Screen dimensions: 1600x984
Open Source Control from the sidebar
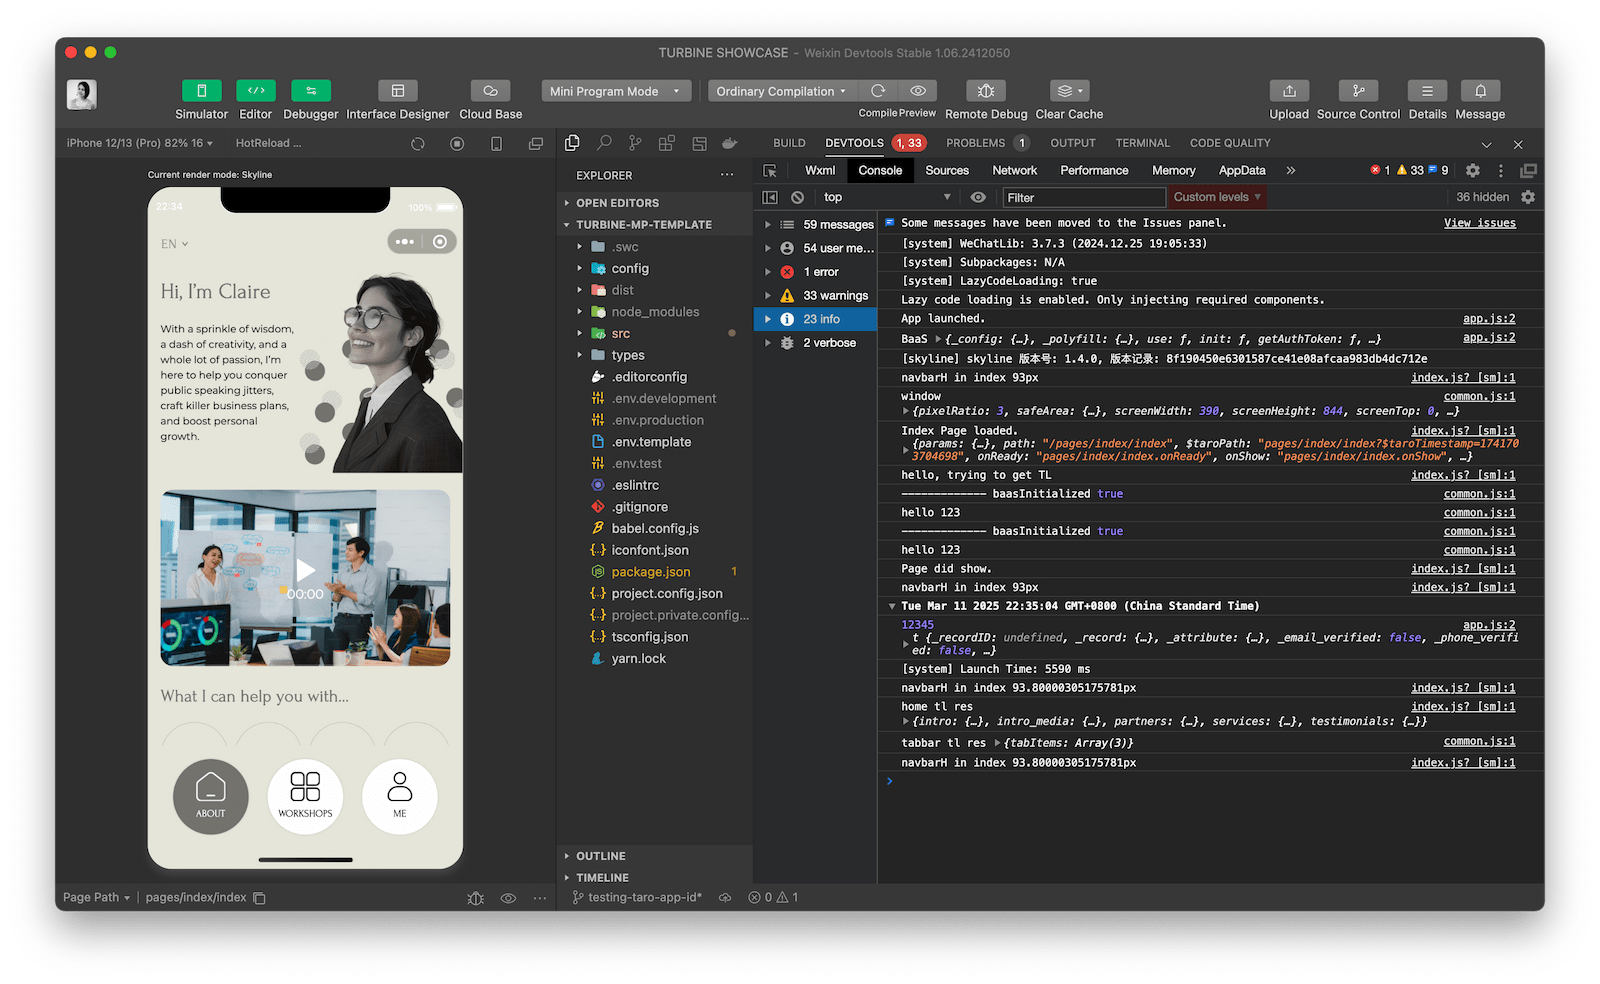point(635,143)
